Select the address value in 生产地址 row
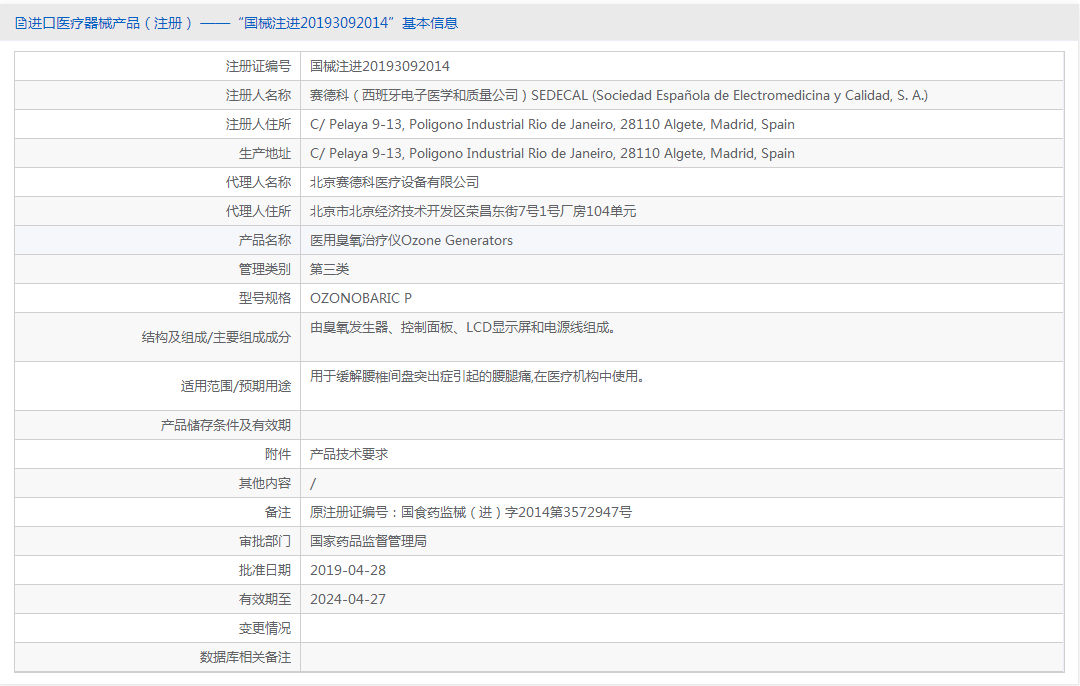 point(552,153)
